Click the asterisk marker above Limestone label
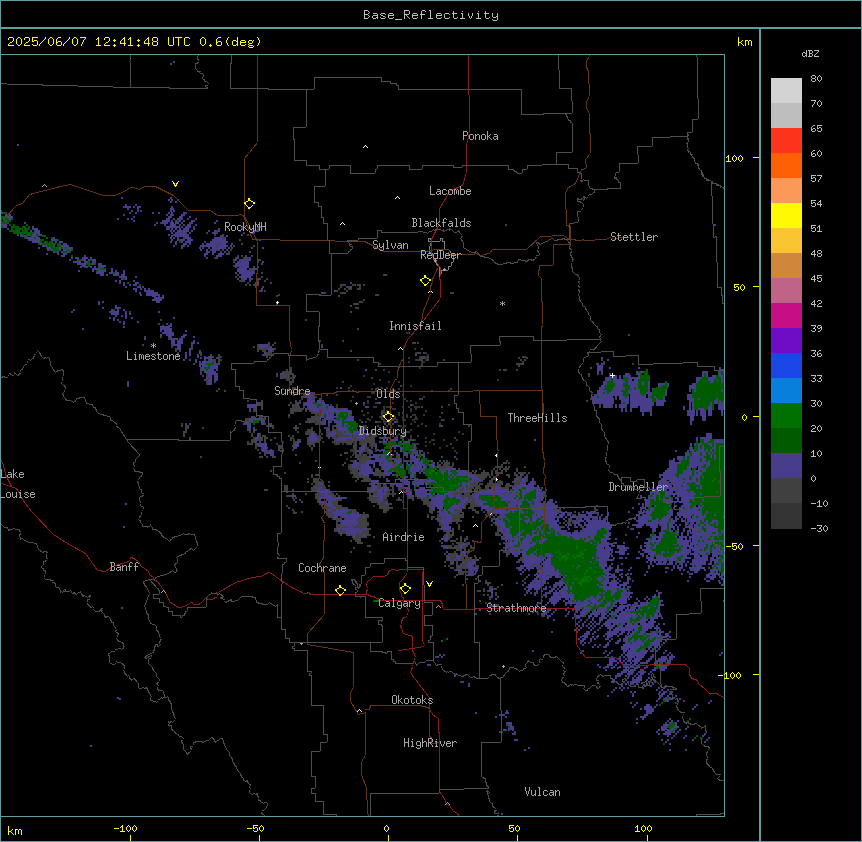Screen dimensions: 862x842 point(153,346)
